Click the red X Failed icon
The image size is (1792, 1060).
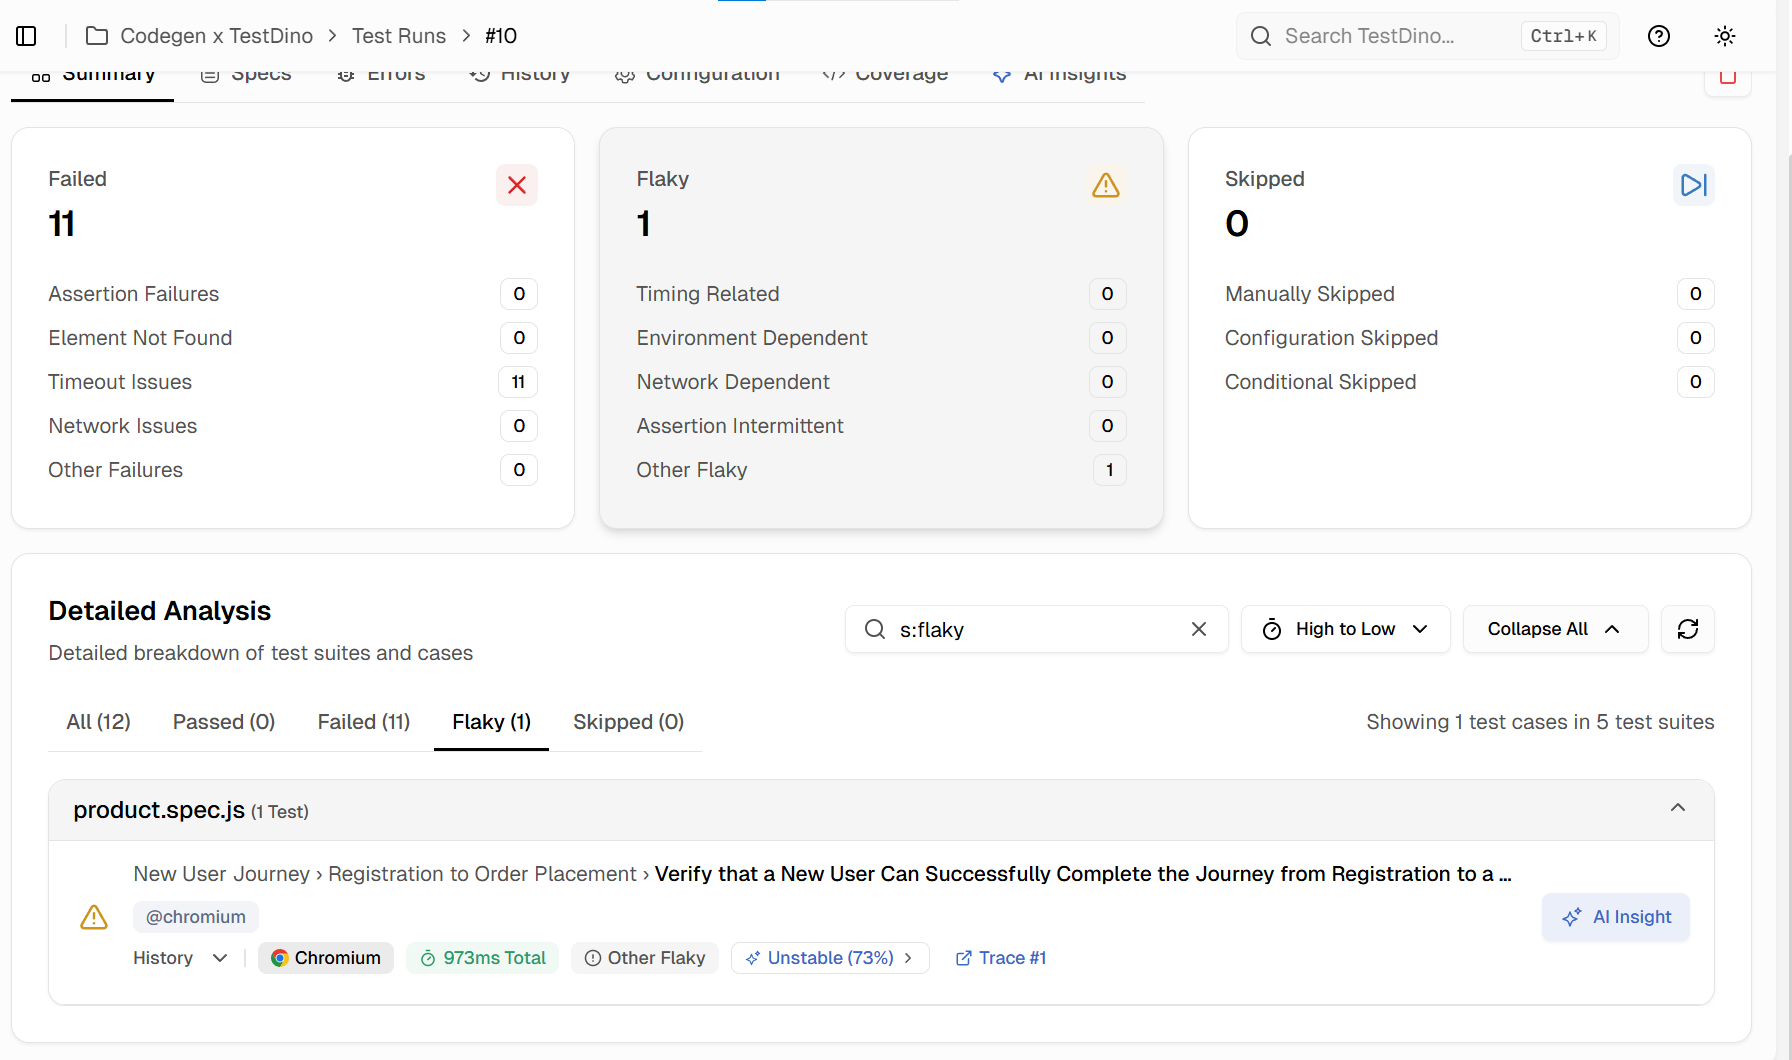516,185
